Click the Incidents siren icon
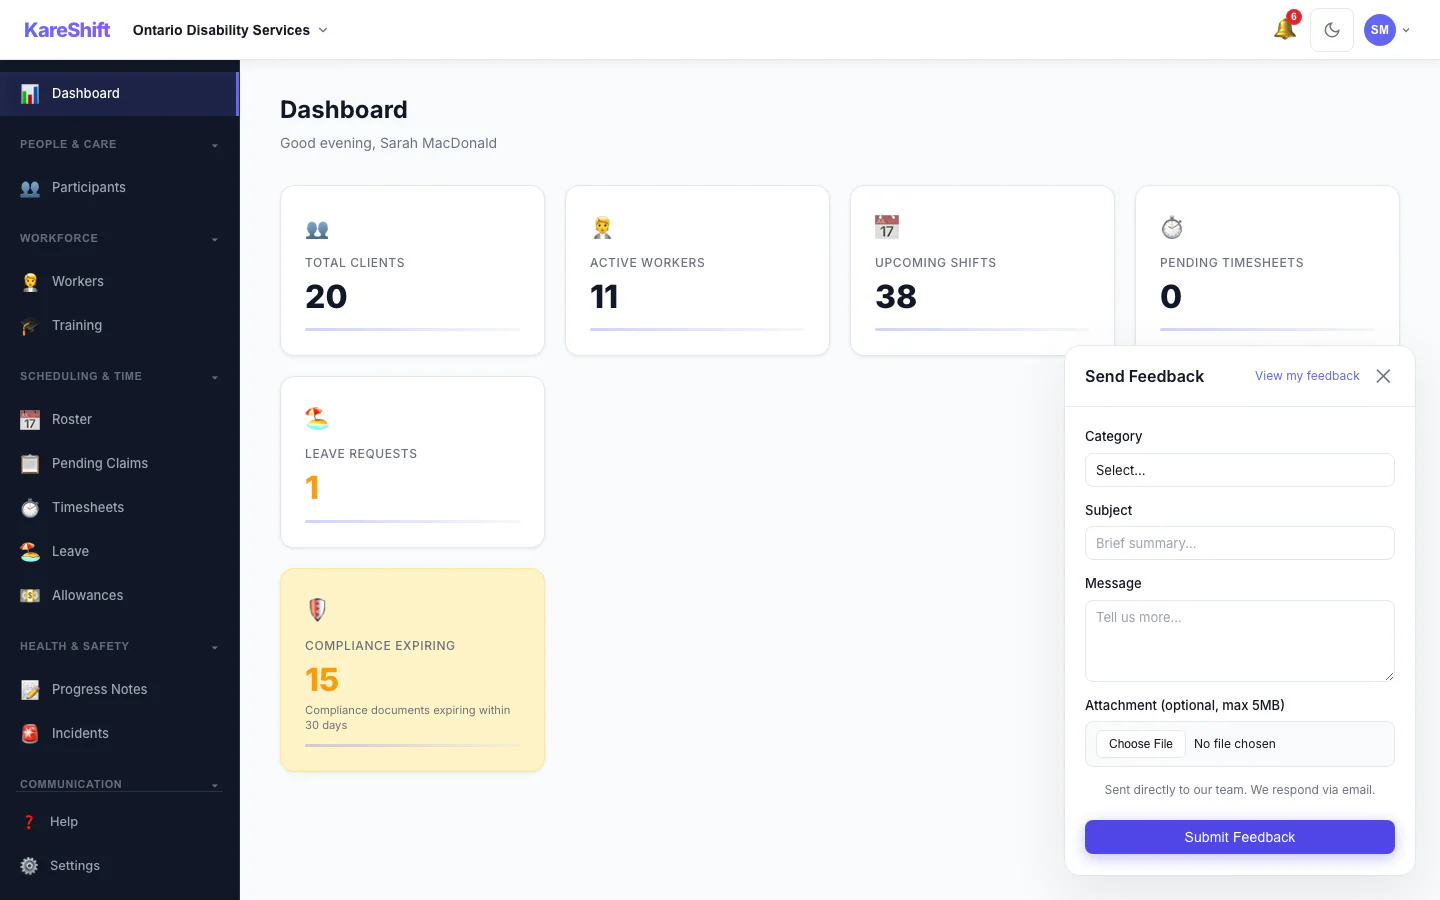Viewport: 1440px width, 900px height. [30, 734]
